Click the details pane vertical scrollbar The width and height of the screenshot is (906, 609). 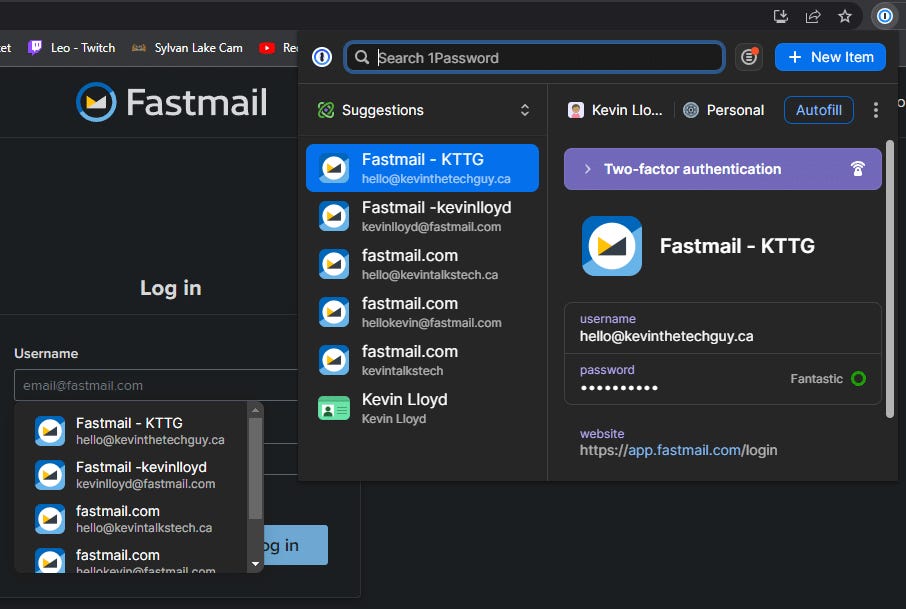click(890, 278)
